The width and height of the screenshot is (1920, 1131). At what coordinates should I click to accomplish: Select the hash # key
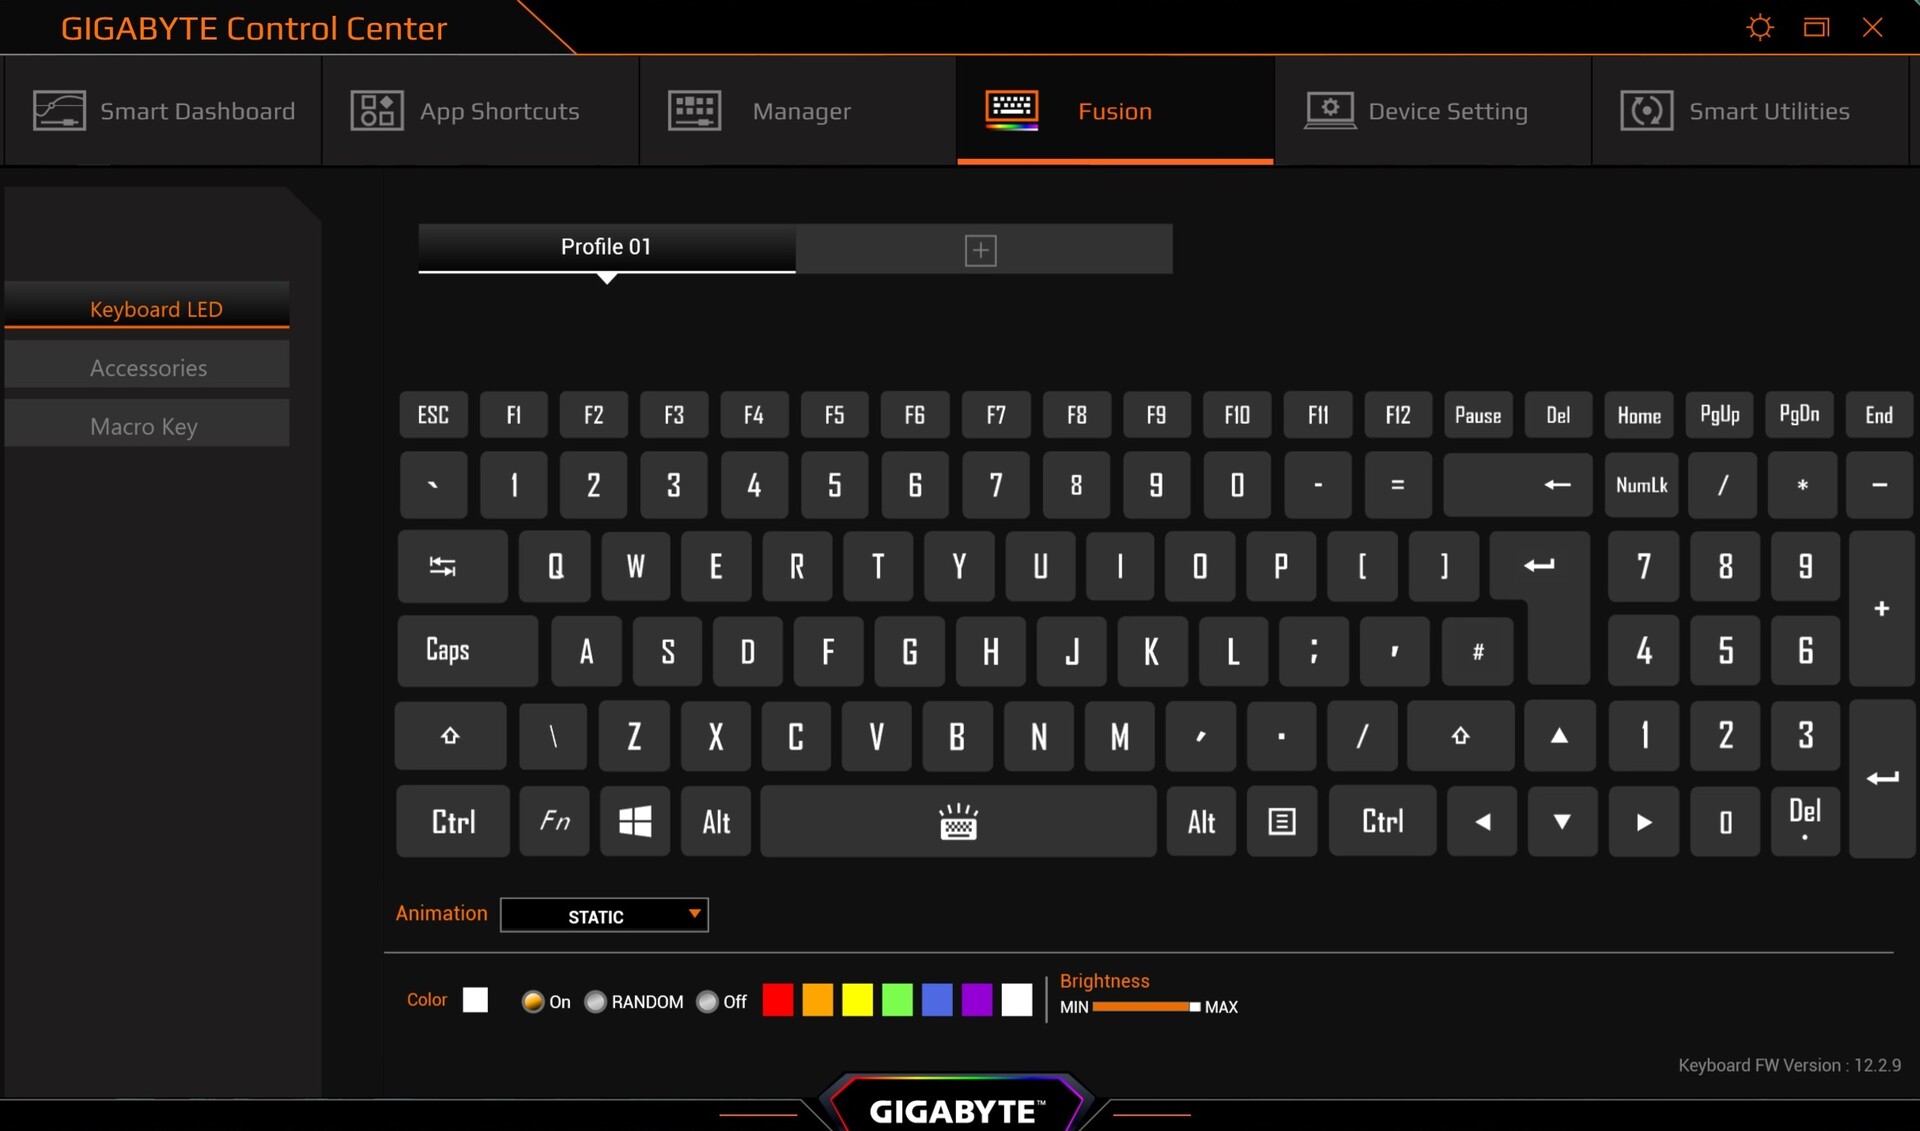pyautogui.click(x=1477, y=651)
